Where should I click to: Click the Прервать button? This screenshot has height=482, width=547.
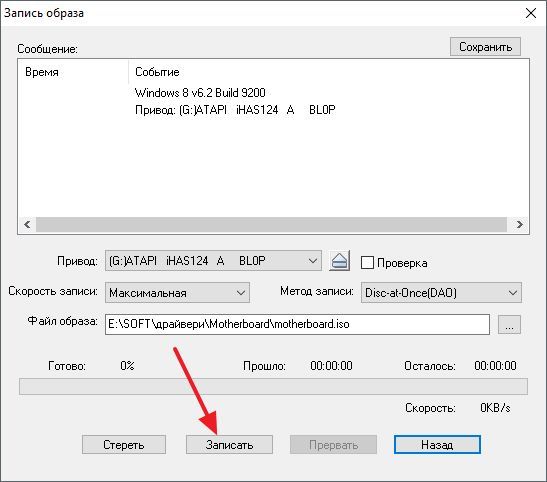[333, 444]
